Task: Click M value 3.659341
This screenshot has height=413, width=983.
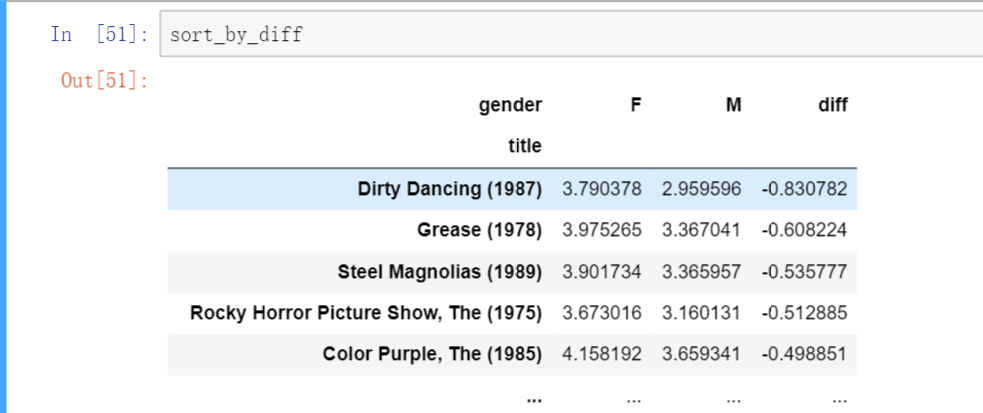Action: (x=701, y=354)
